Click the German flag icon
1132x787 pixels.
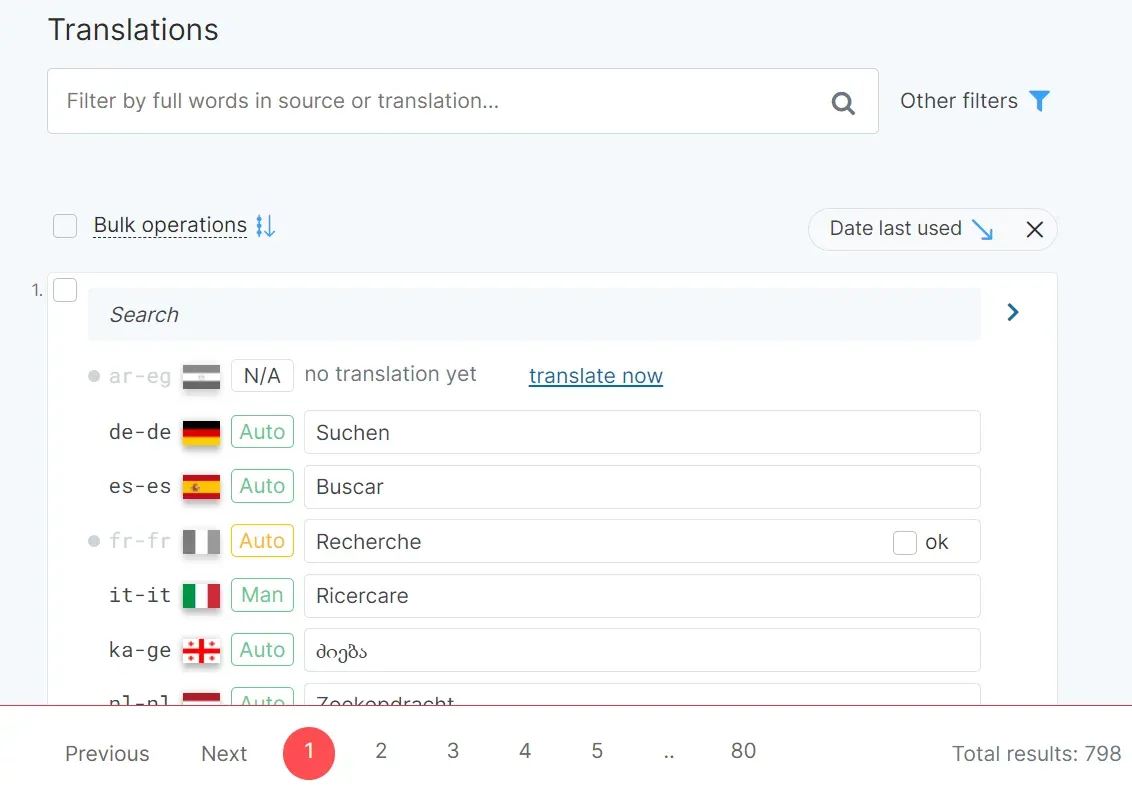(x=201, y=433)
